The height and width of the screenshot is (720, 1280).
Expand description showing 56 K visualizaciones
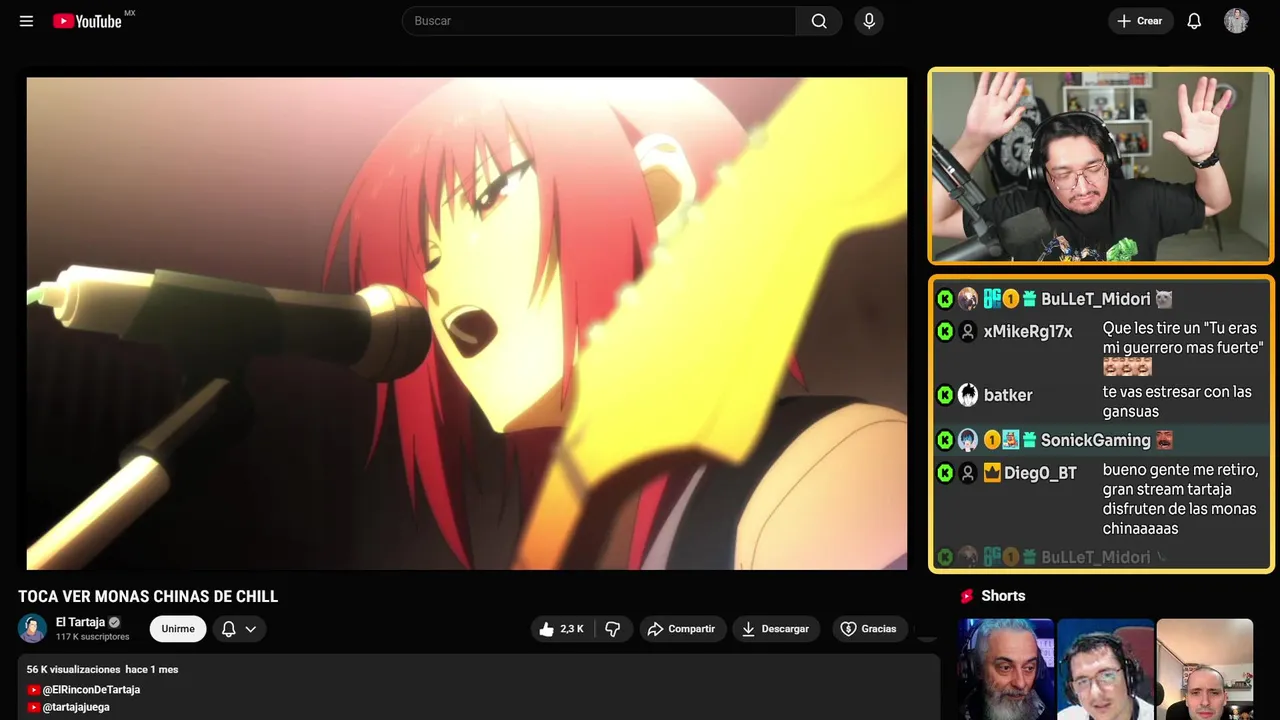pyautogui.click(x=479, y=687)
